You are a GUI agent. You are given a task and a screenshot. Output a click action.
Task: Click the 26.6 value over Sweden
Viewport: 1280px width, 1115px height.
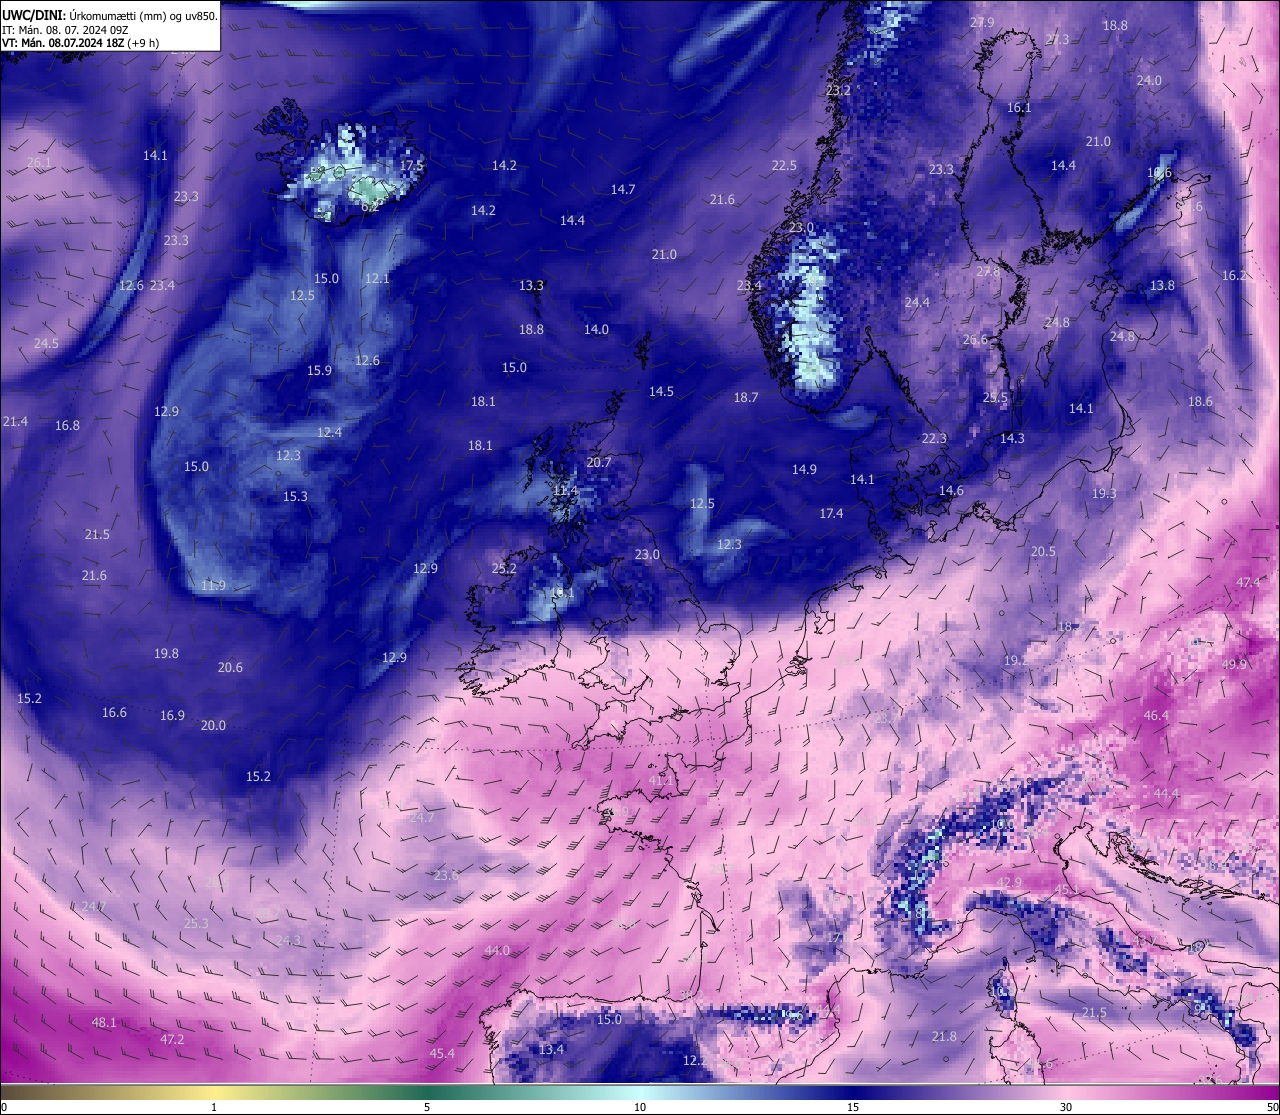(x=975, y=340)
